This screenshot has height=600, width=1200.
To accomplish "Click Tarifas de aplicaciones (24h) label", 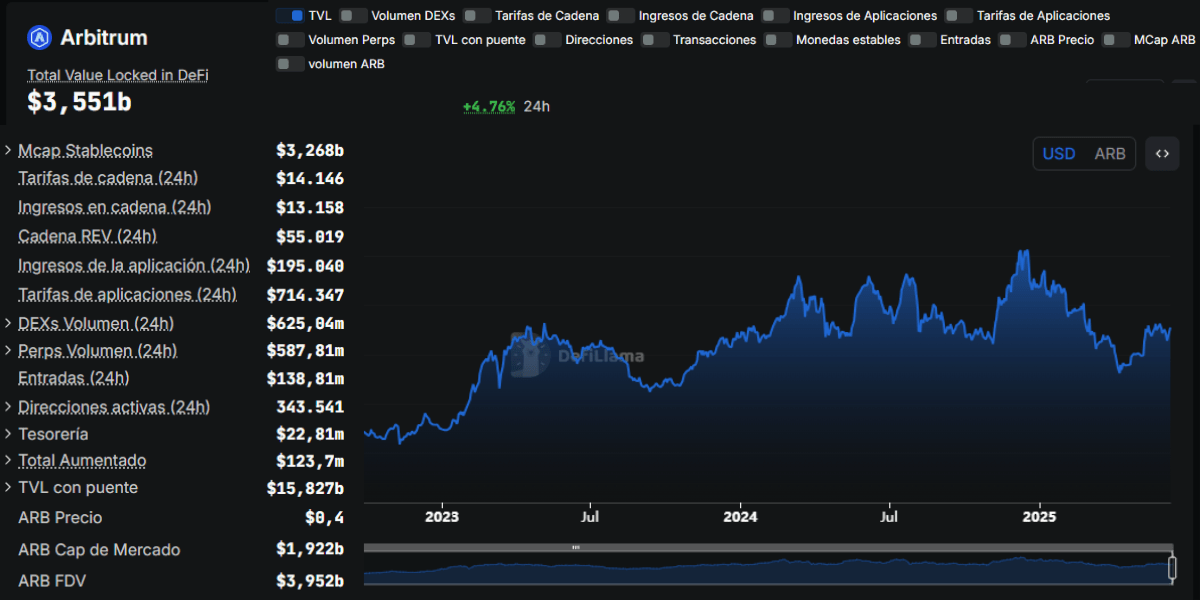I will click(x=127, y=295).
